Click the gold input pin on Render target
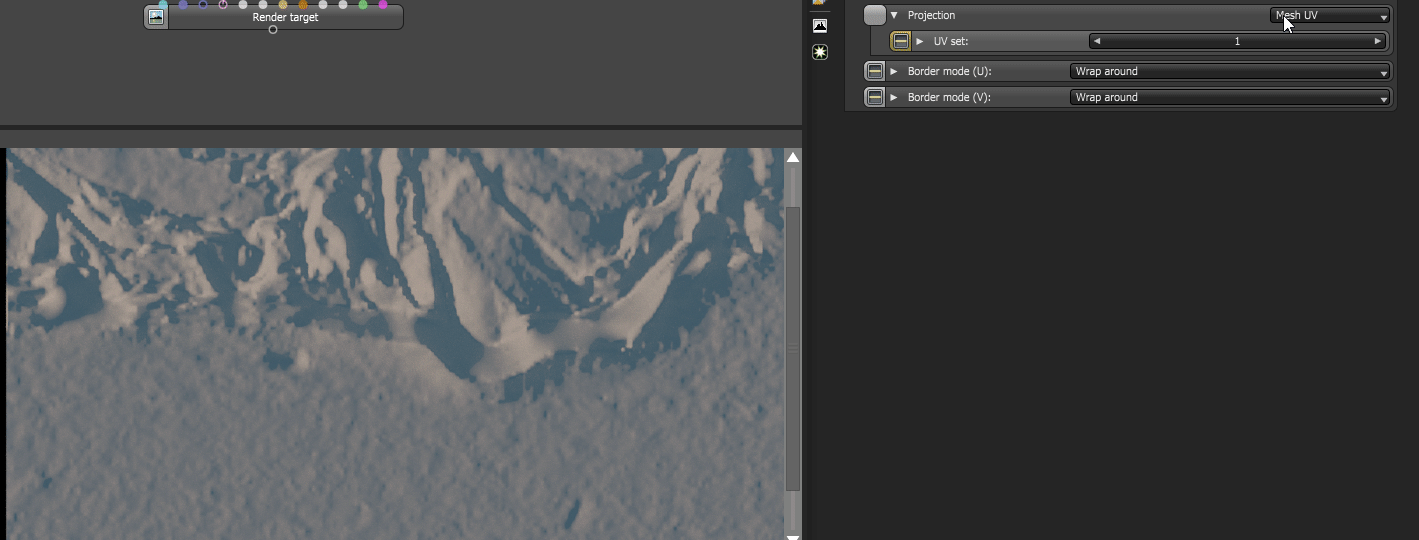Screen dimensions: 1419x540 point(283,4)
